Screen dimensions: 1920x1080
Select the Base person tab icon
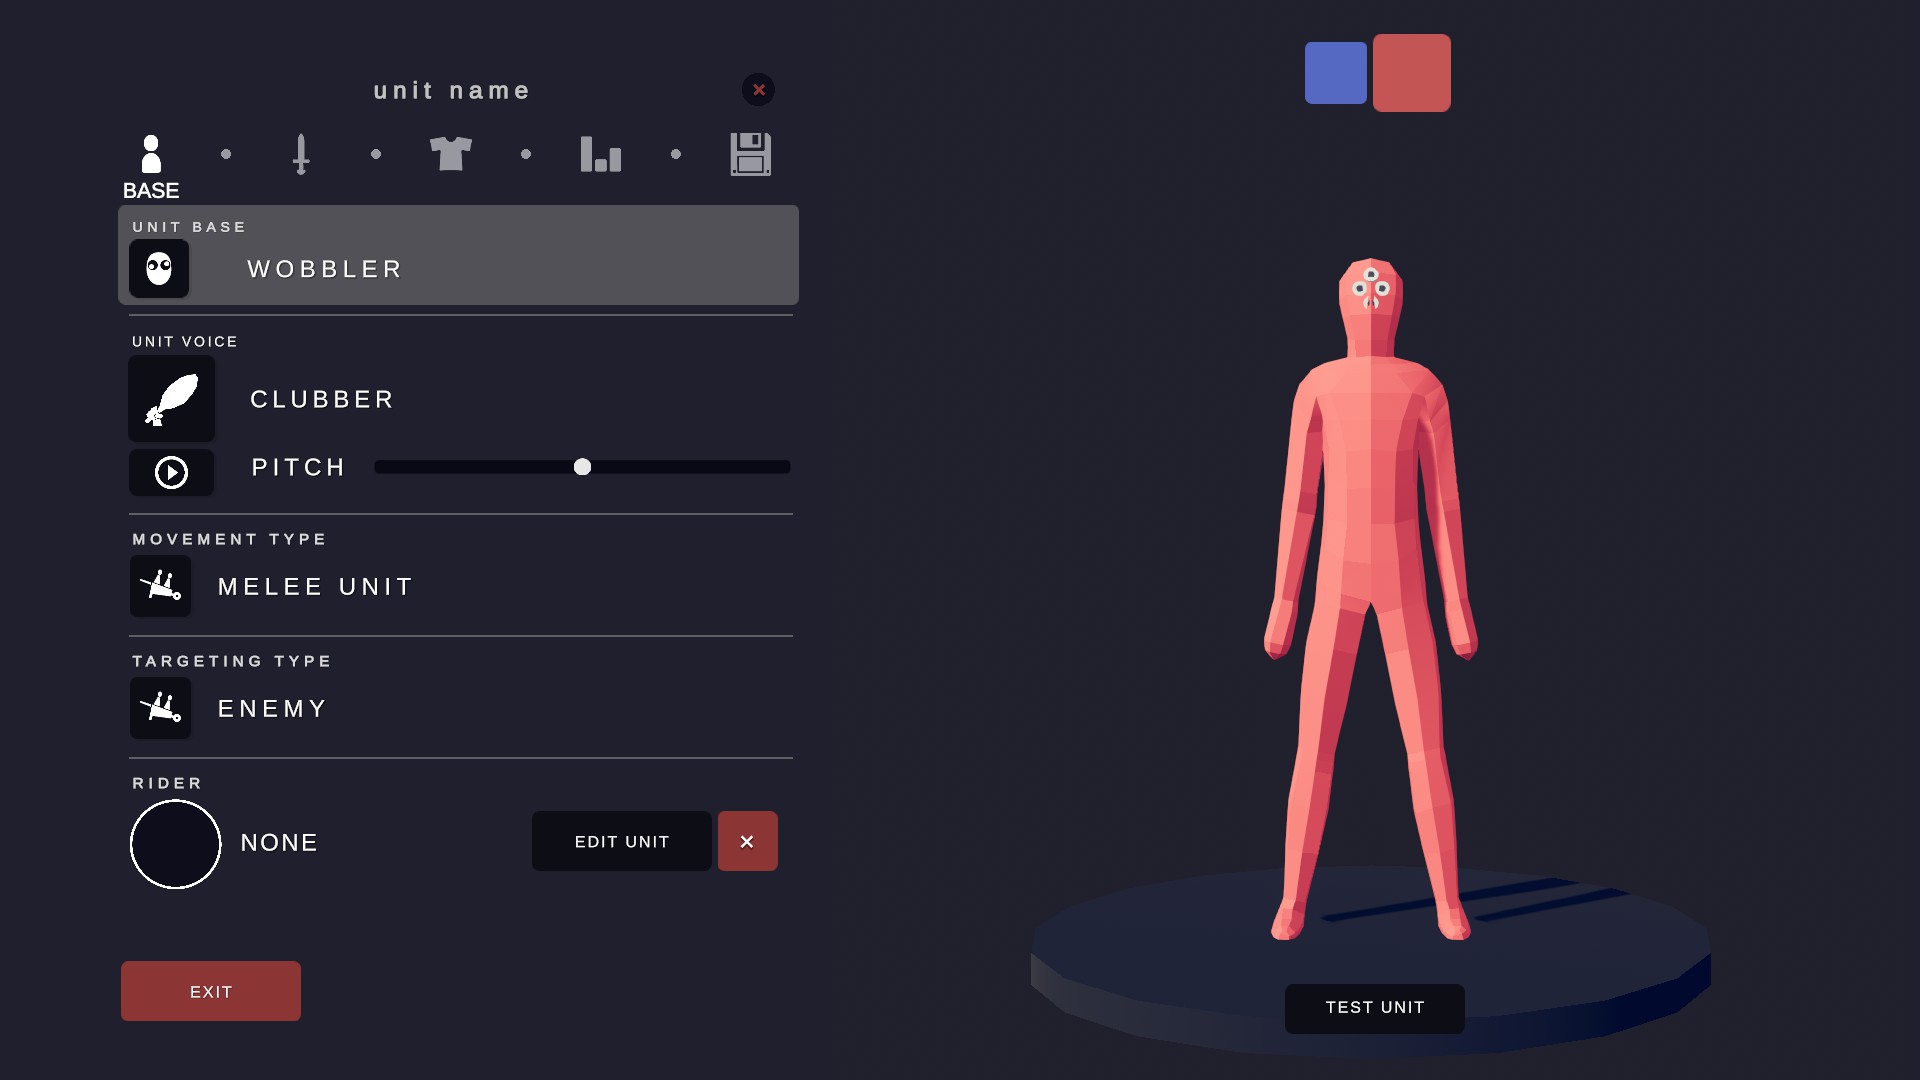pos(151,155)
